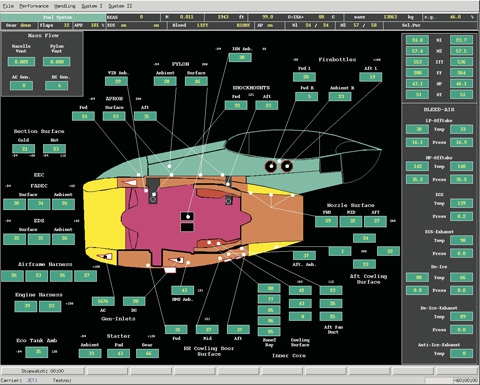480x385 pixels.
Task: Click the APRON Fwd value box
Action: (x=83, y=116)
